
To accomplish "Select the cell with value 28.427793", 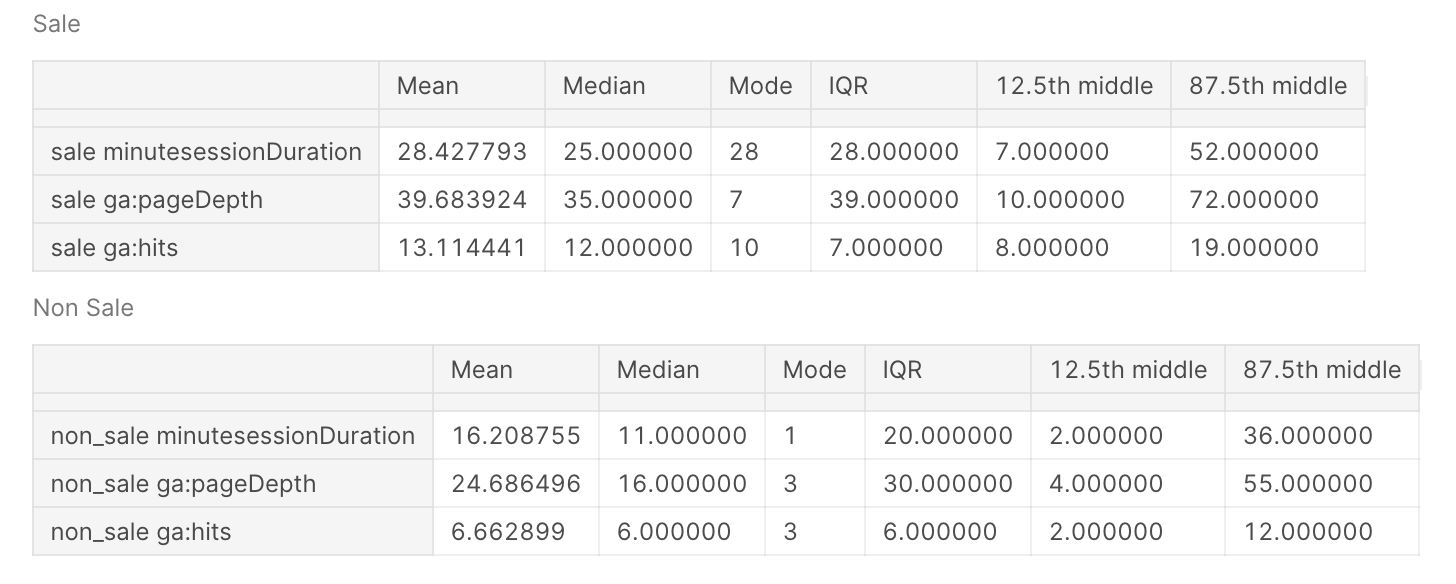I will pos(462,152).
